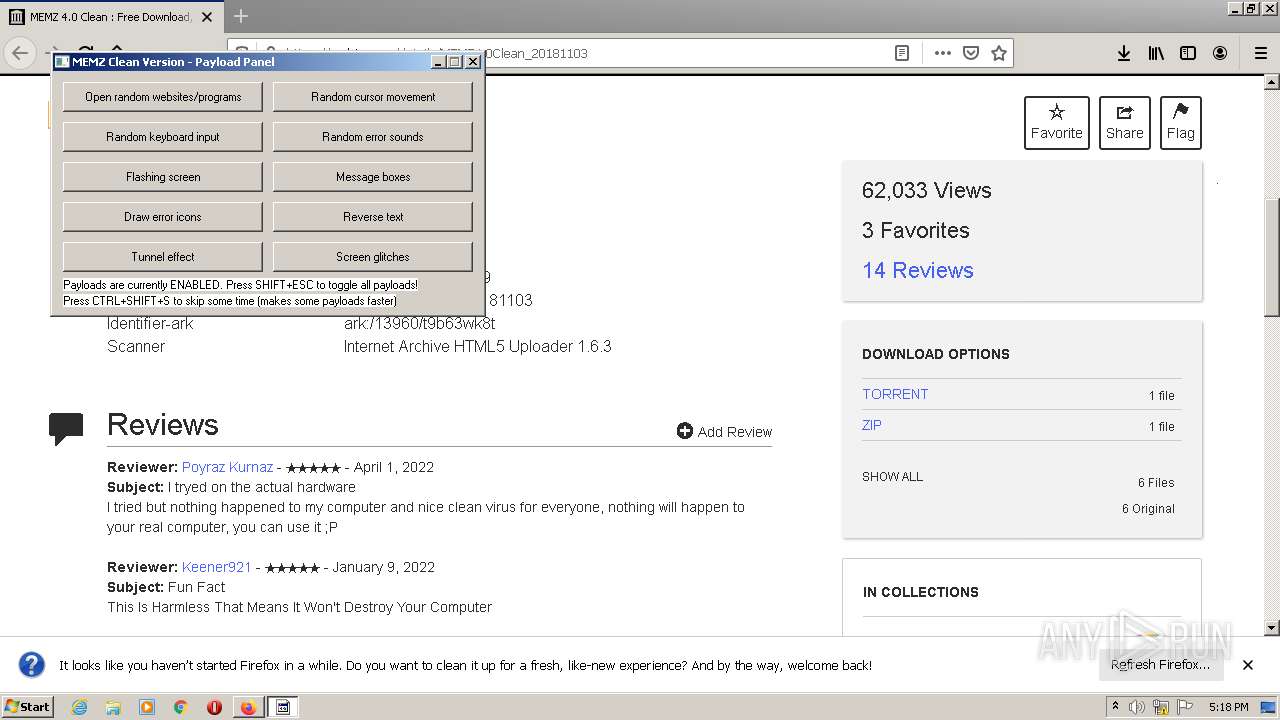The width and height of the screenshot is (1280, 720).
Task: Click the '6 Original' files text
Action: (1148, 509)
